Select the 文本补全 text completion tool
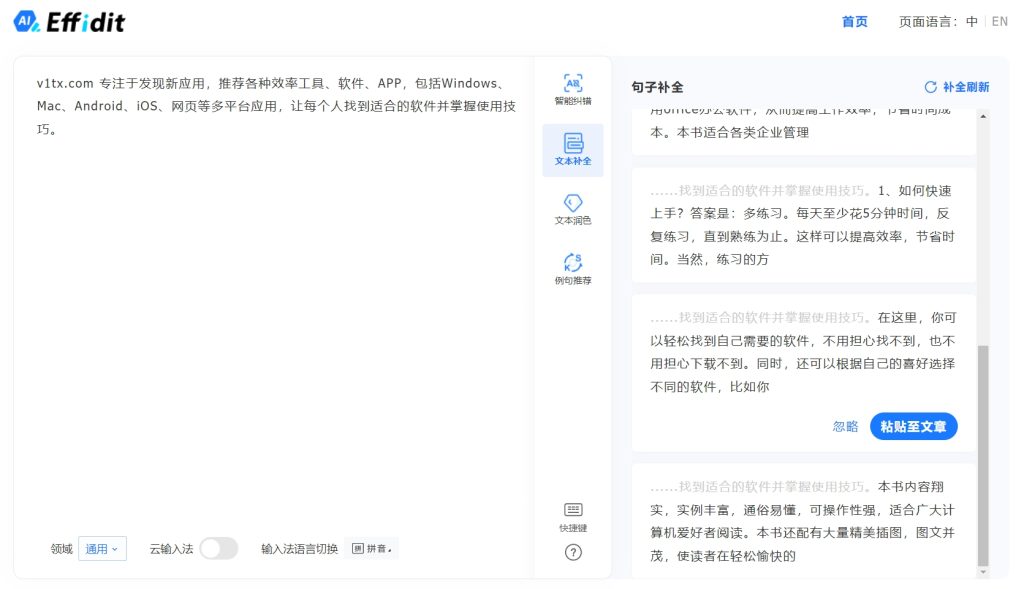Viewport: 1024px width, 589px height. click(x=573, y=150)
